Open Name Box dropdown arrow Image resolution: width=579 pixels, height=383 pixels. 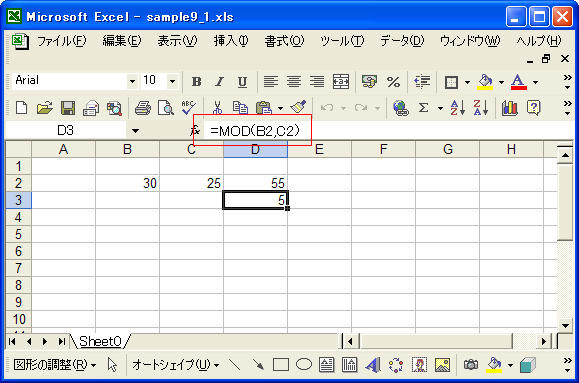pos(136,130)
